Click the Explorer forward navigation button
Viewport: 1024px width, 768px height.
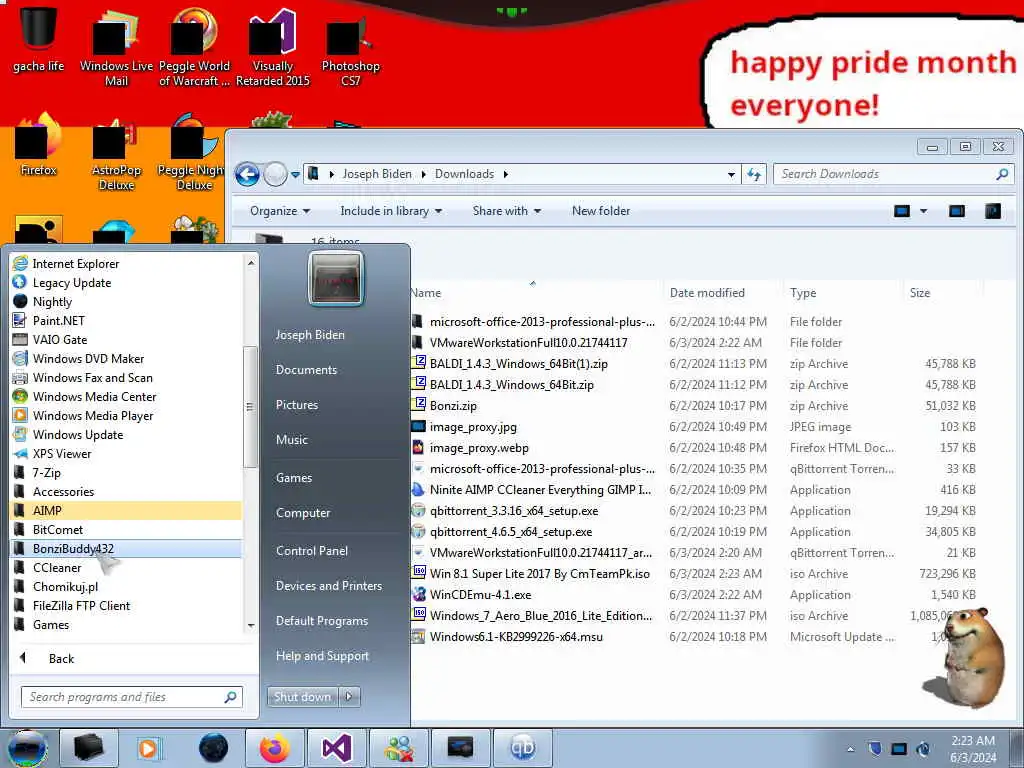pos(276,174)
